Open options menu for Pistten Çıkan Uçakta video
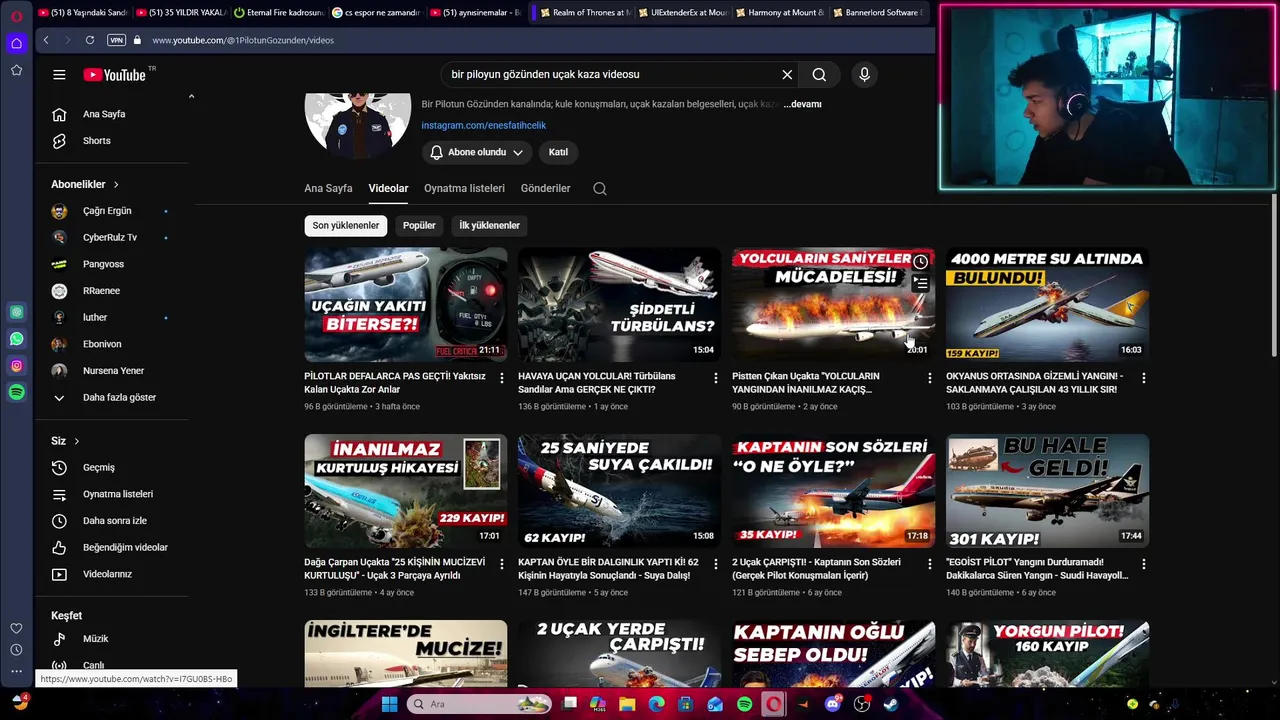The width and height of the screenshot is (1280, 720). click(930, 378)
